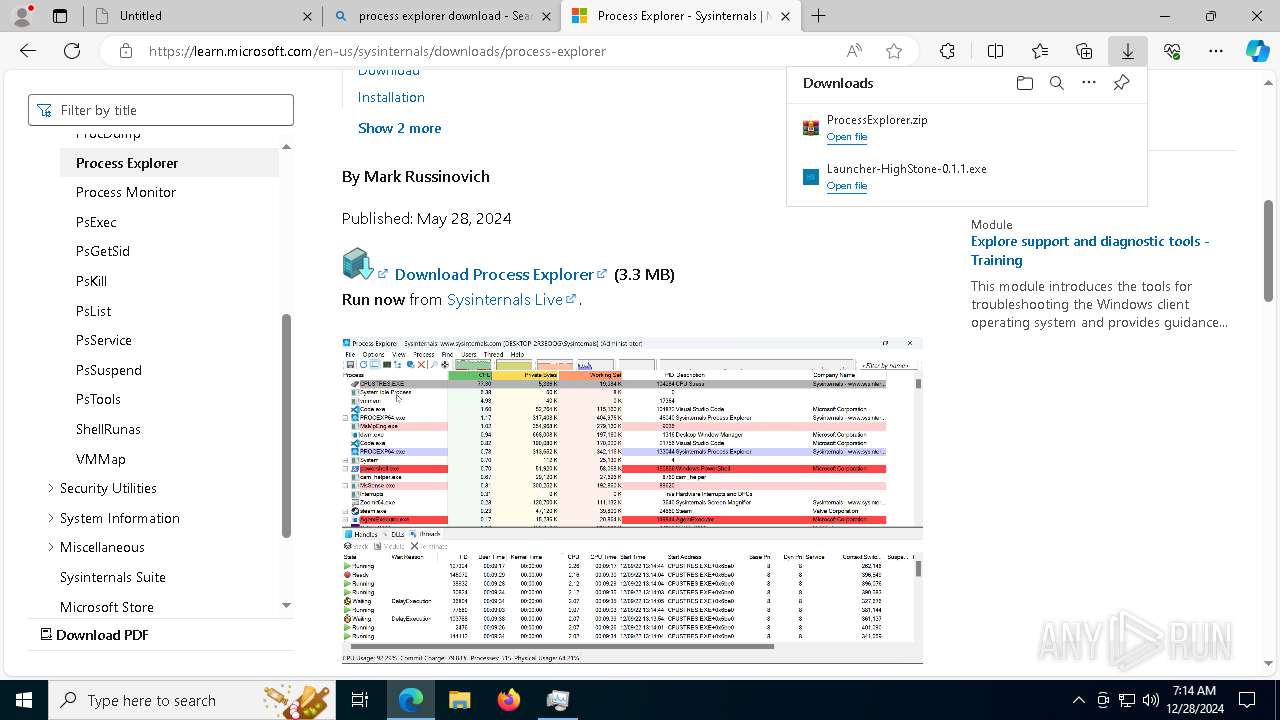Screen dimensions: 1280x720
Task: Click the Download PDF button
Action: pyautogui.click(x=94, y=635)
